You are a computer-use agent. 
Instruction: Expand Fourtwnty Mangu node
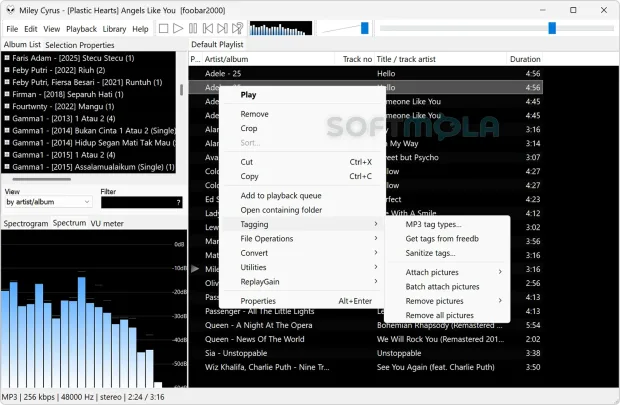pos(7,106)
